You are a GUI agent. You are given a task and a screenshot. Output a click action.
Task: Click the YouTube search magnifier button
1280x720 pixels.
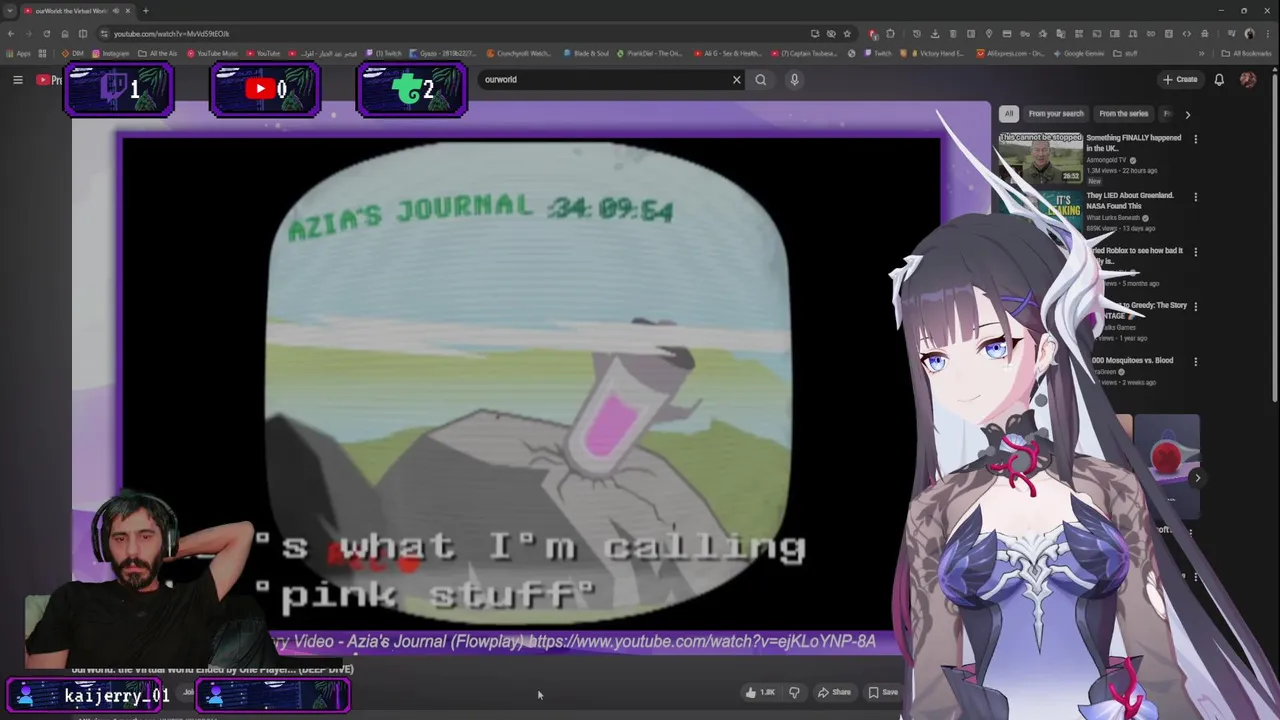761,79
